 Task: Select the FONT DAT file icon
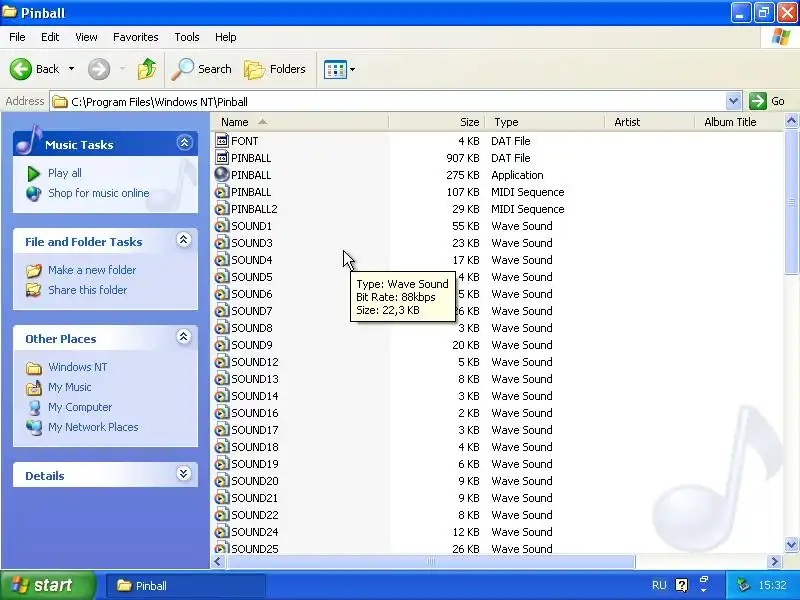click(221, 140)
